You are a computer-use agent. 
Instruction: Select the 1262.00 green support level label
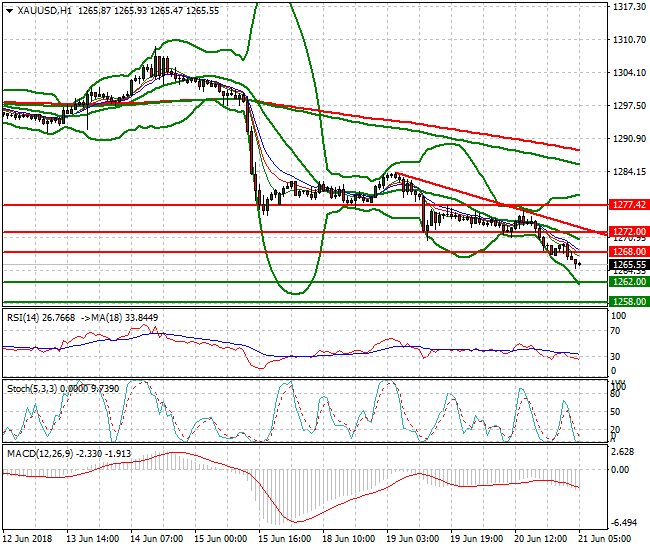coord(627,282)
